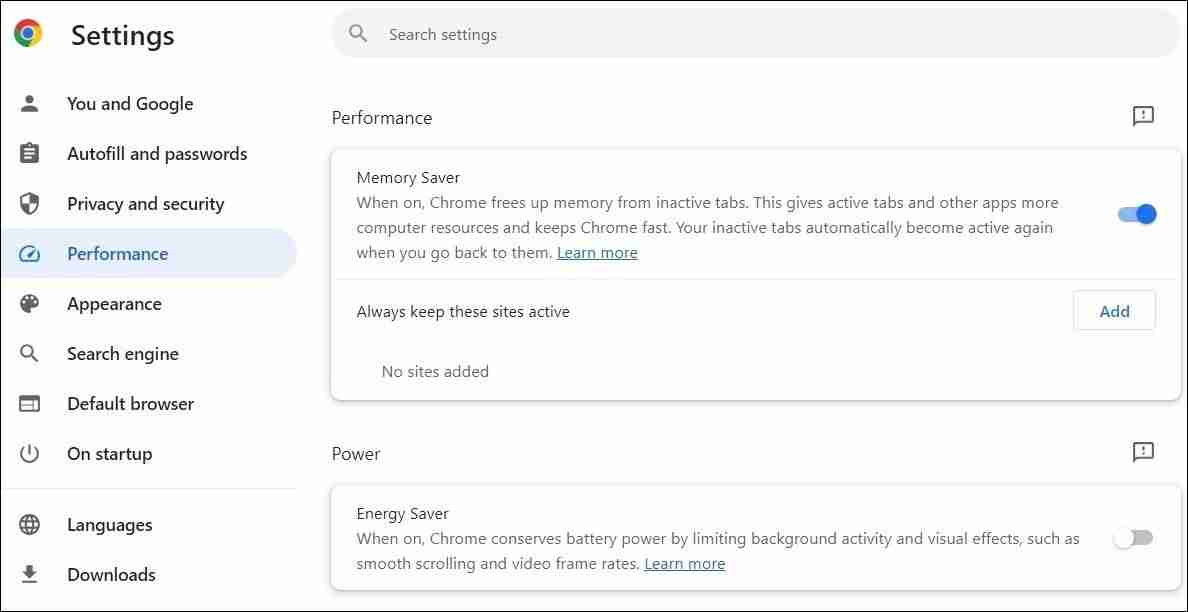This screenshot has width=1188, height=612.
Task: Select the Appearance palette icon
Action: point(30,303)
